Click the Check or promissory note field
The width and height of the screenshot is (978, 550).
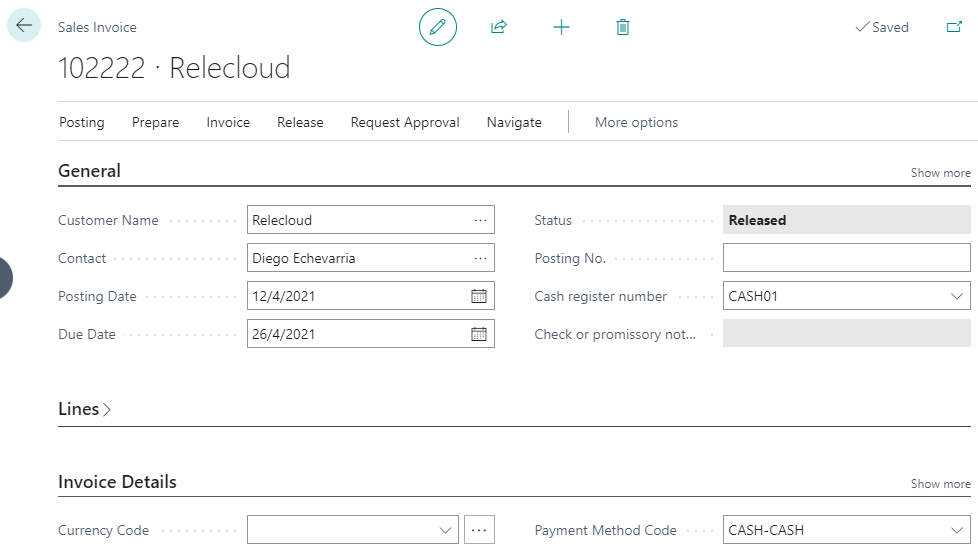click(x=846, y=334)
